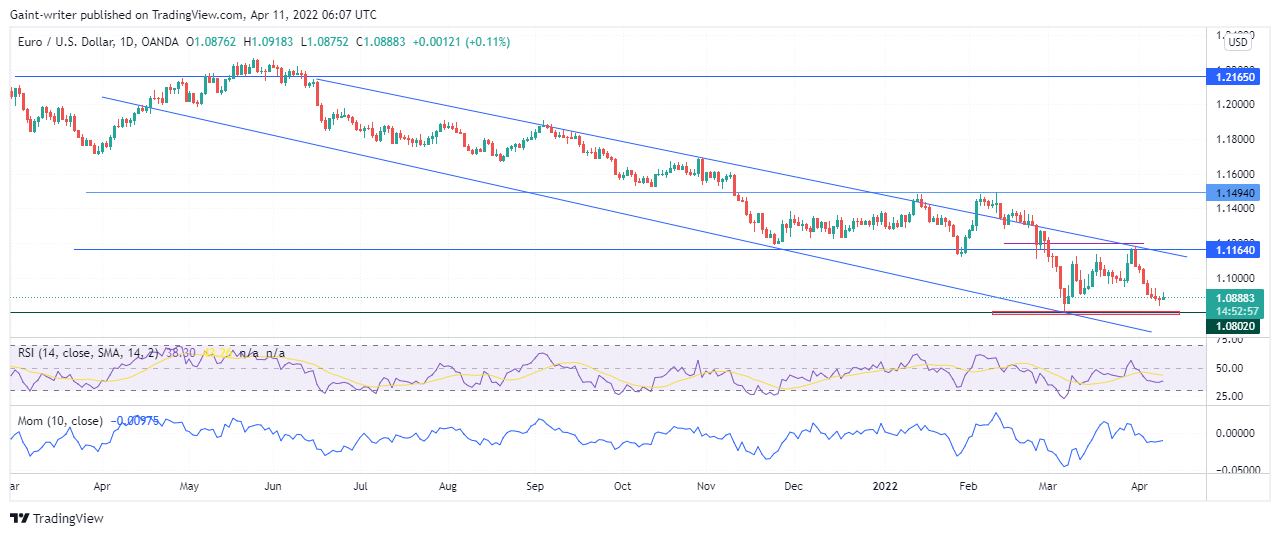Click the Nov label on the time axis

click(x=707, y=487)
